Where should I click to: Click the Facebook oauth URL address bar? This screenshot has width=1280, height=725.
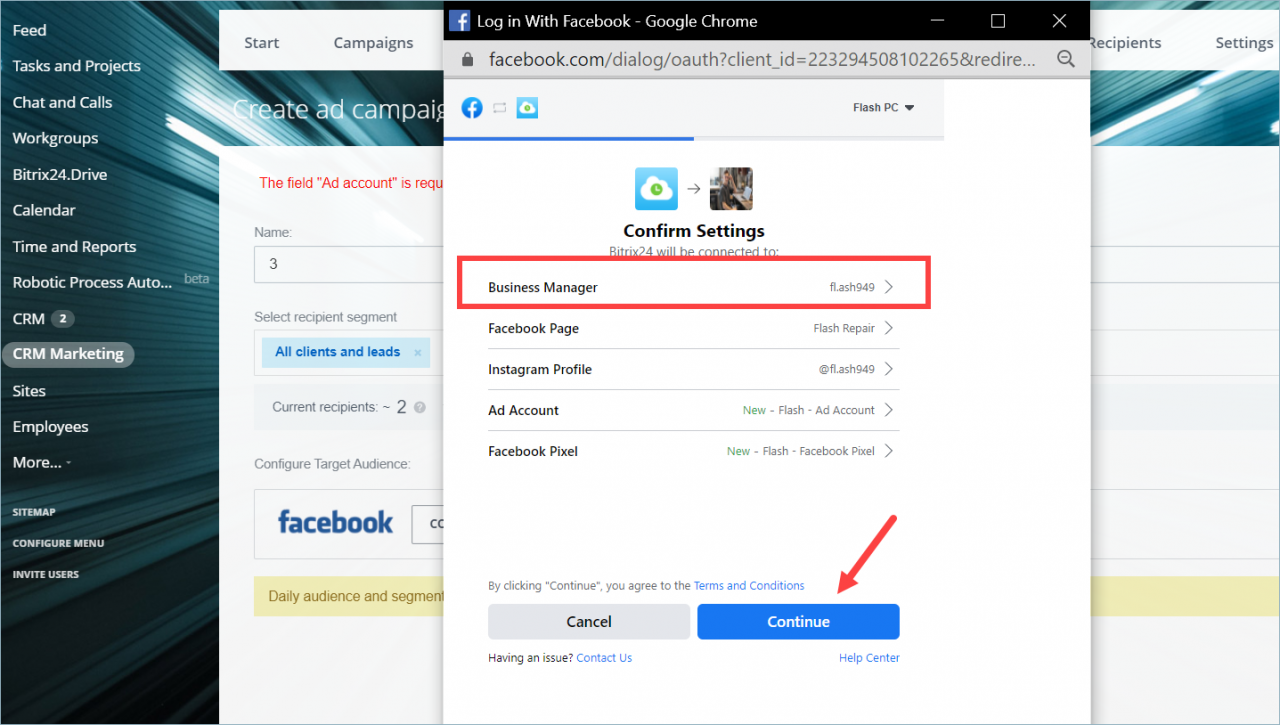click(762, 59)
